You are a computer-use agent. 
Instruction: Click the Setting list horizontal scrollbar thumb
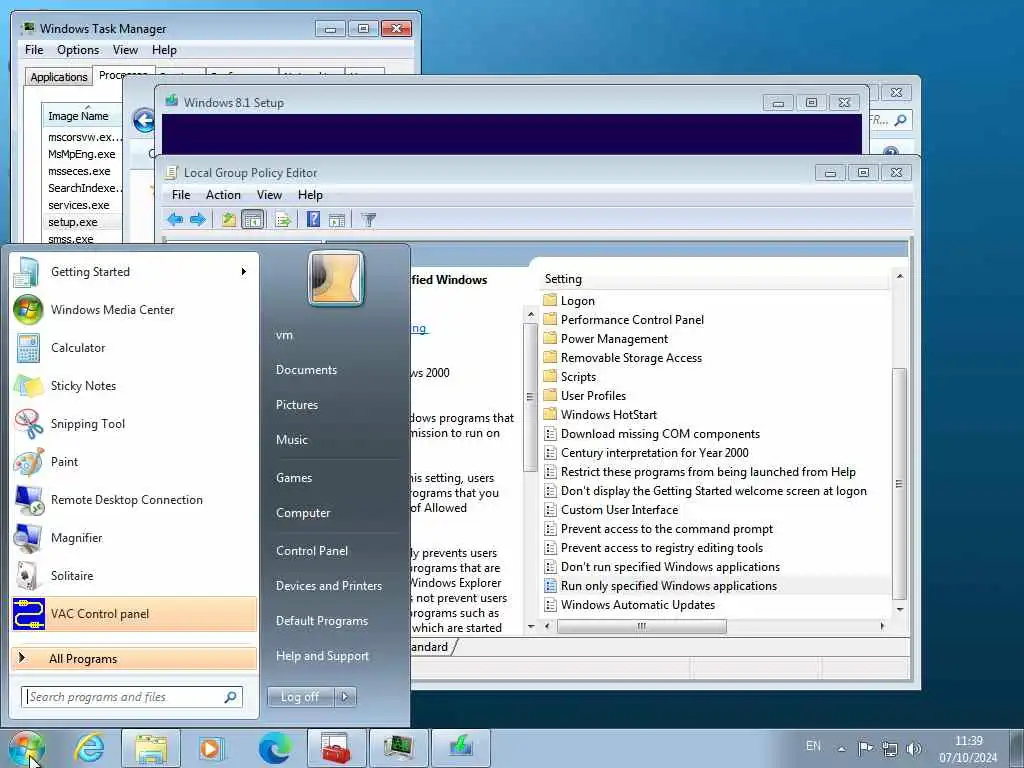click(x=641, y=626)
